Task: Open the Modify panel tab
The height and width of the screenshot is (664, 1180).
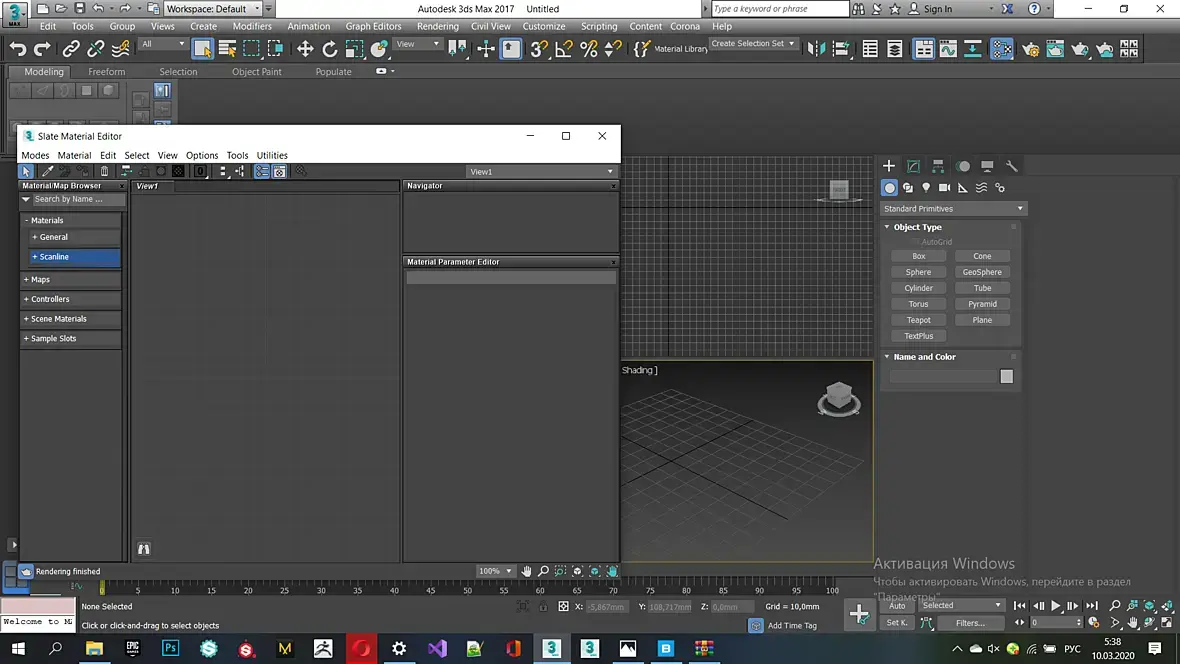Action: click(913, 166)
